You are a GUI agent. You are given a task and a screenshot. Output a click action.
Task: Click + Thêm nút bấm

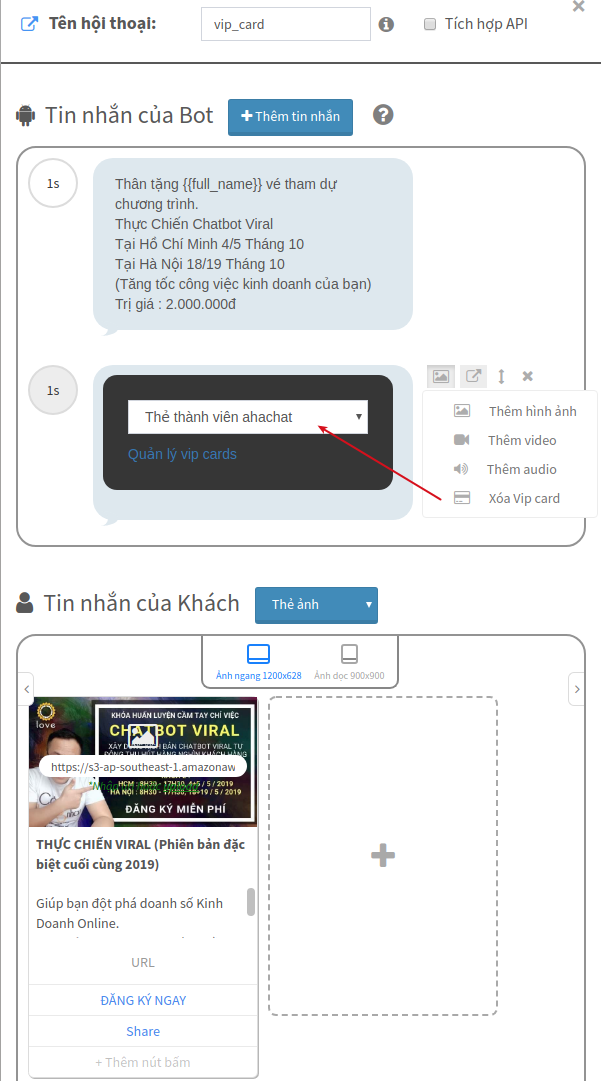(143, 1062)
